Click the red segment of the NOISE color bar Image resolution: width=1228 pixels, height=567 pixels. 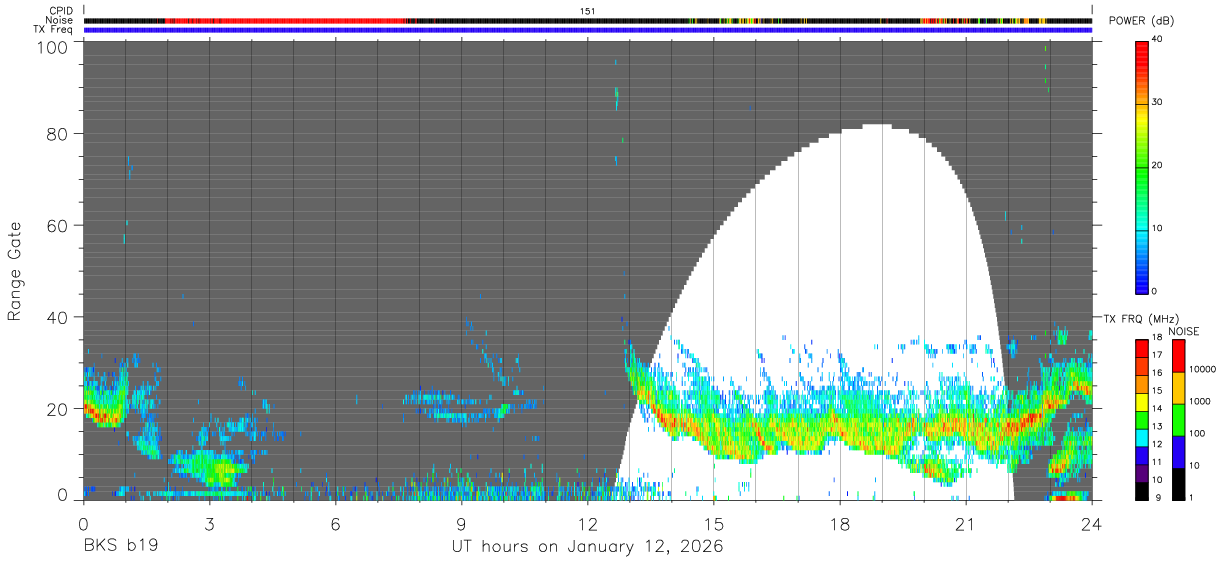pos(1178,356)
